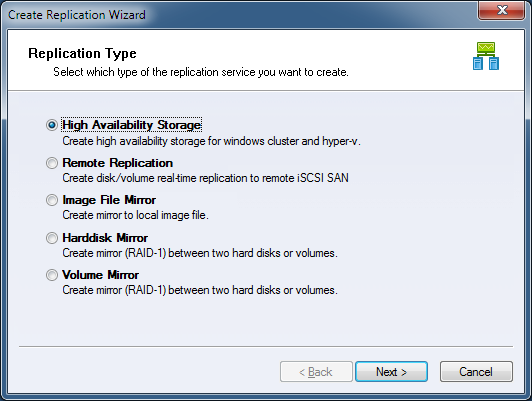This screenshot has height=401, width=532.
Task: Choose the Remote Replication radio circle
Action: 52,163
